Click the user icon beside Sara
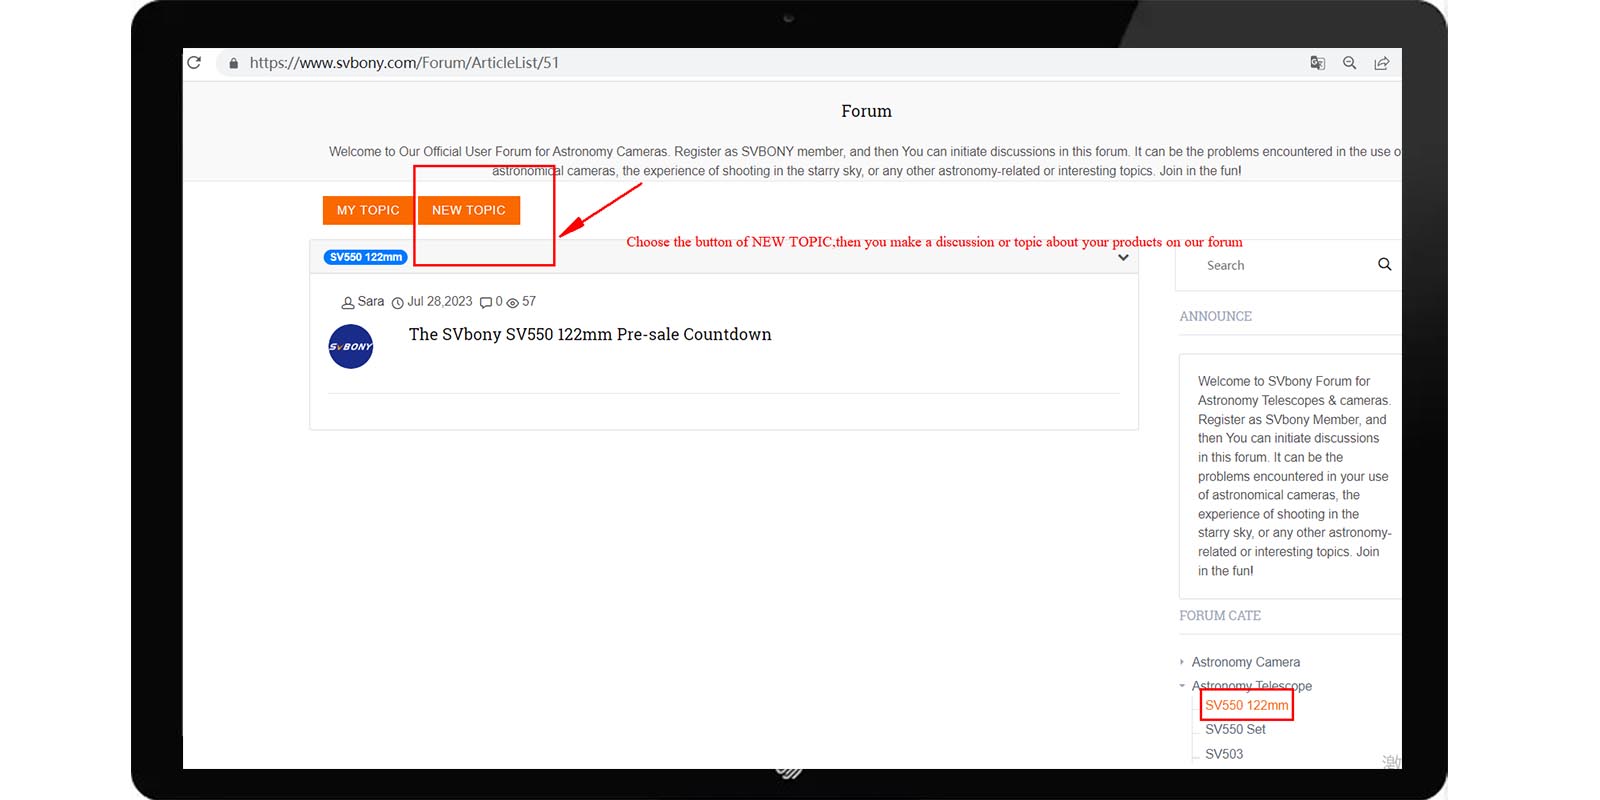Image resolution: width=1600 pixels, height=800 pixels. (x=348, y=302)
